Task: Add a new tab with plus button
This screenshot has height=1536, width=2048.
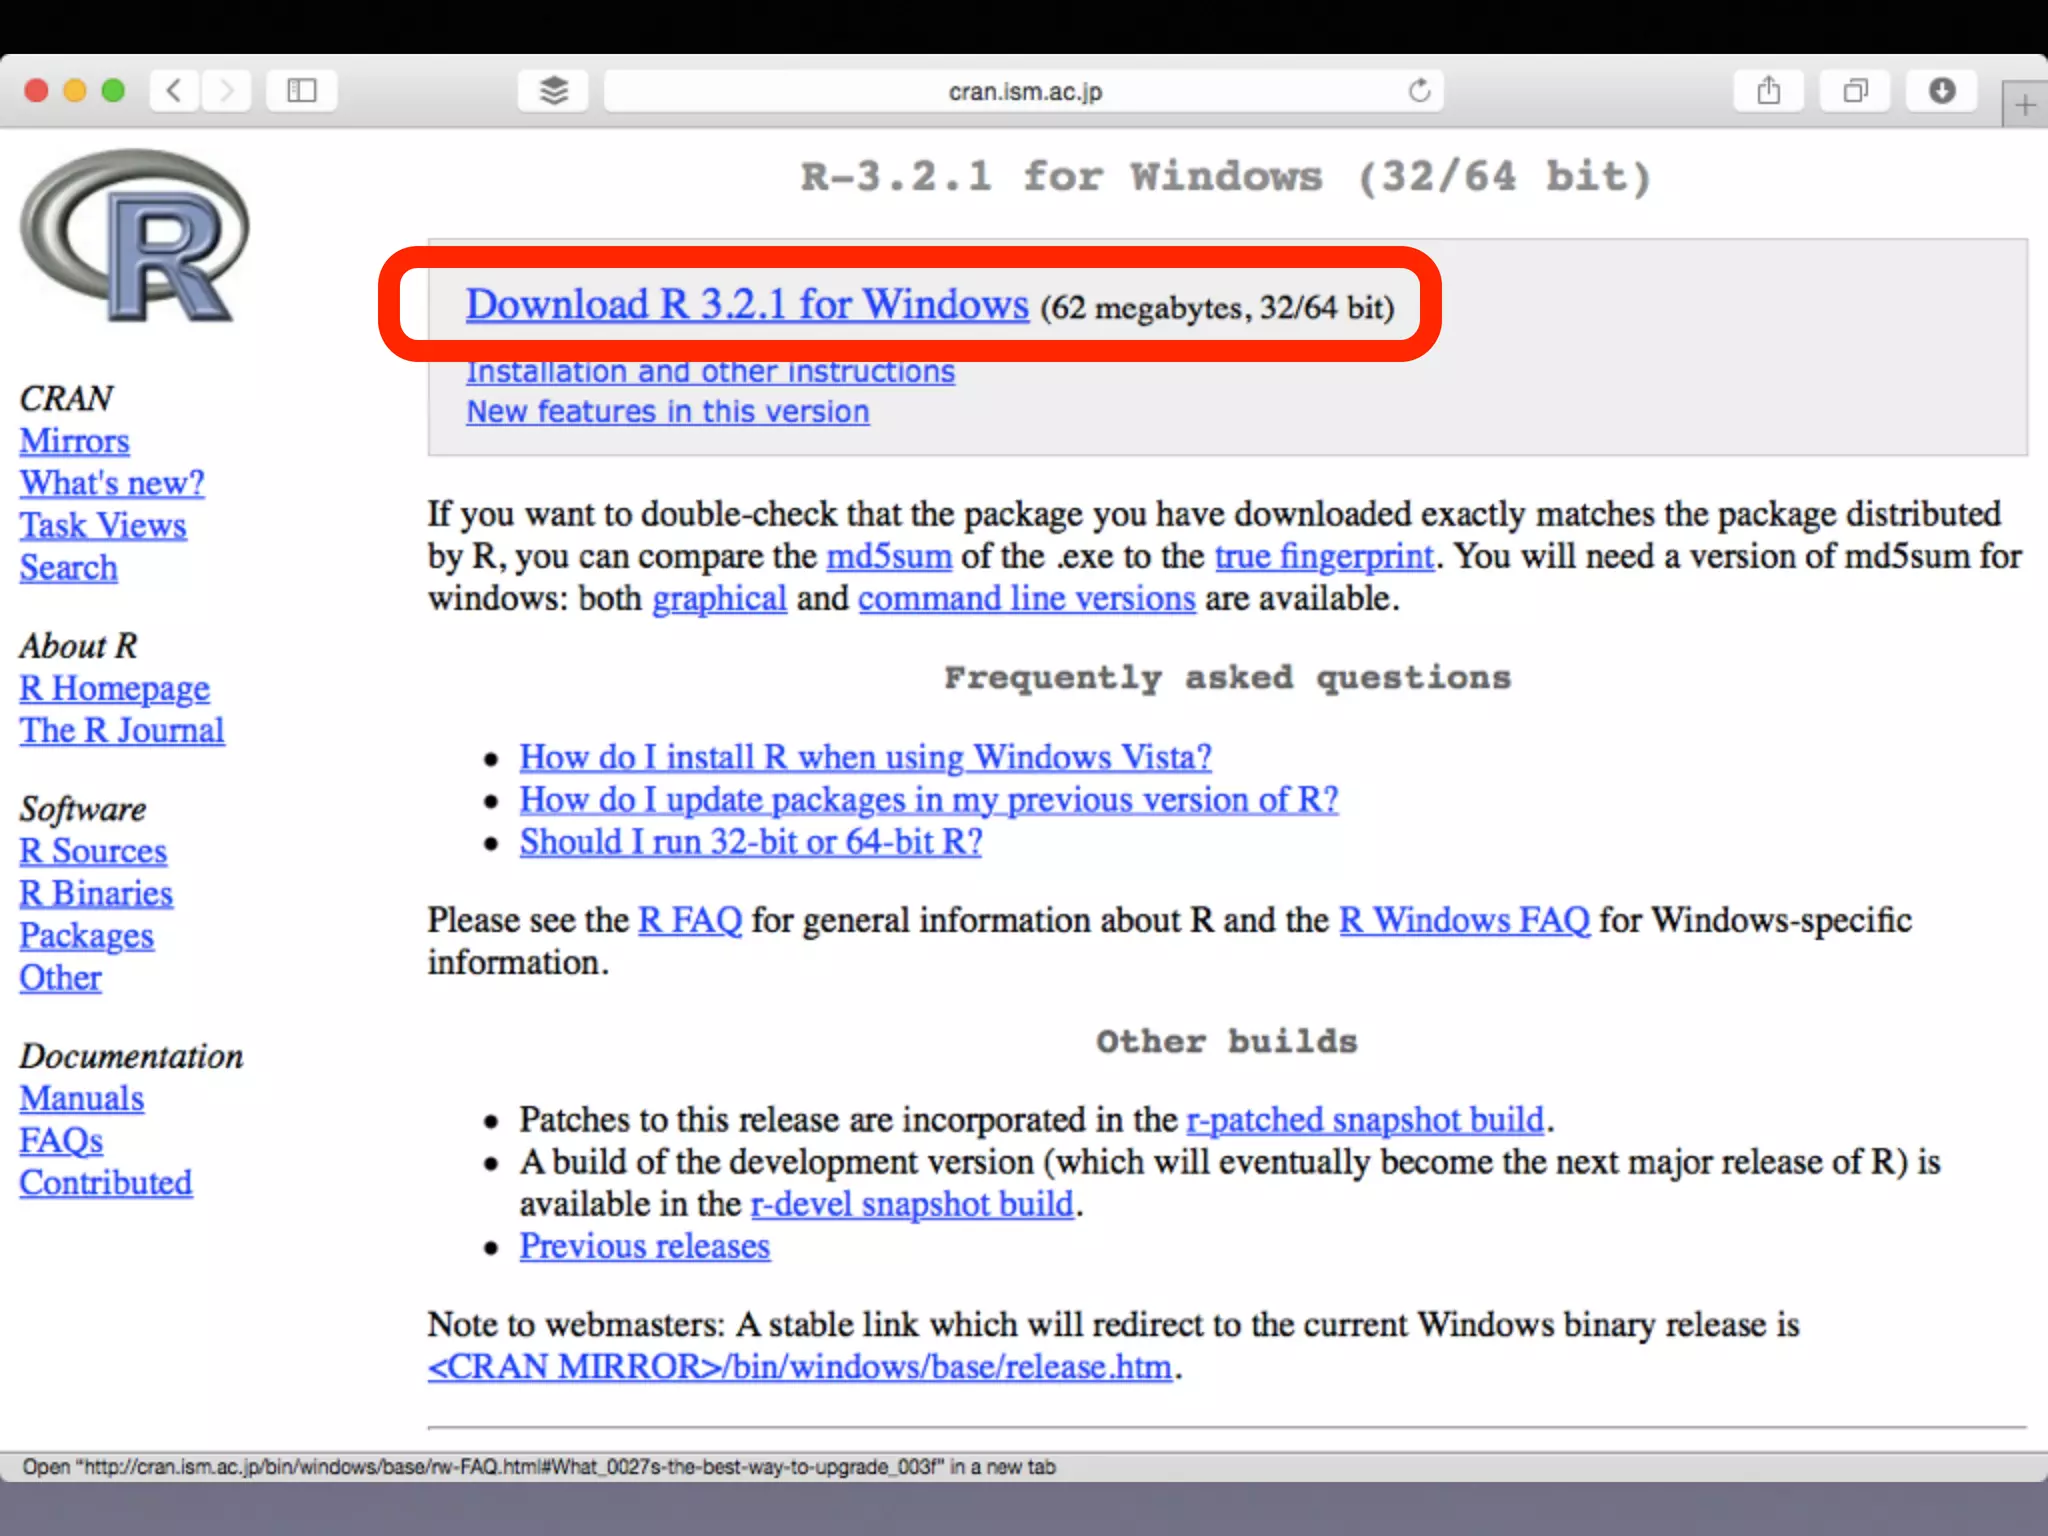Action: coord(2024,105)
